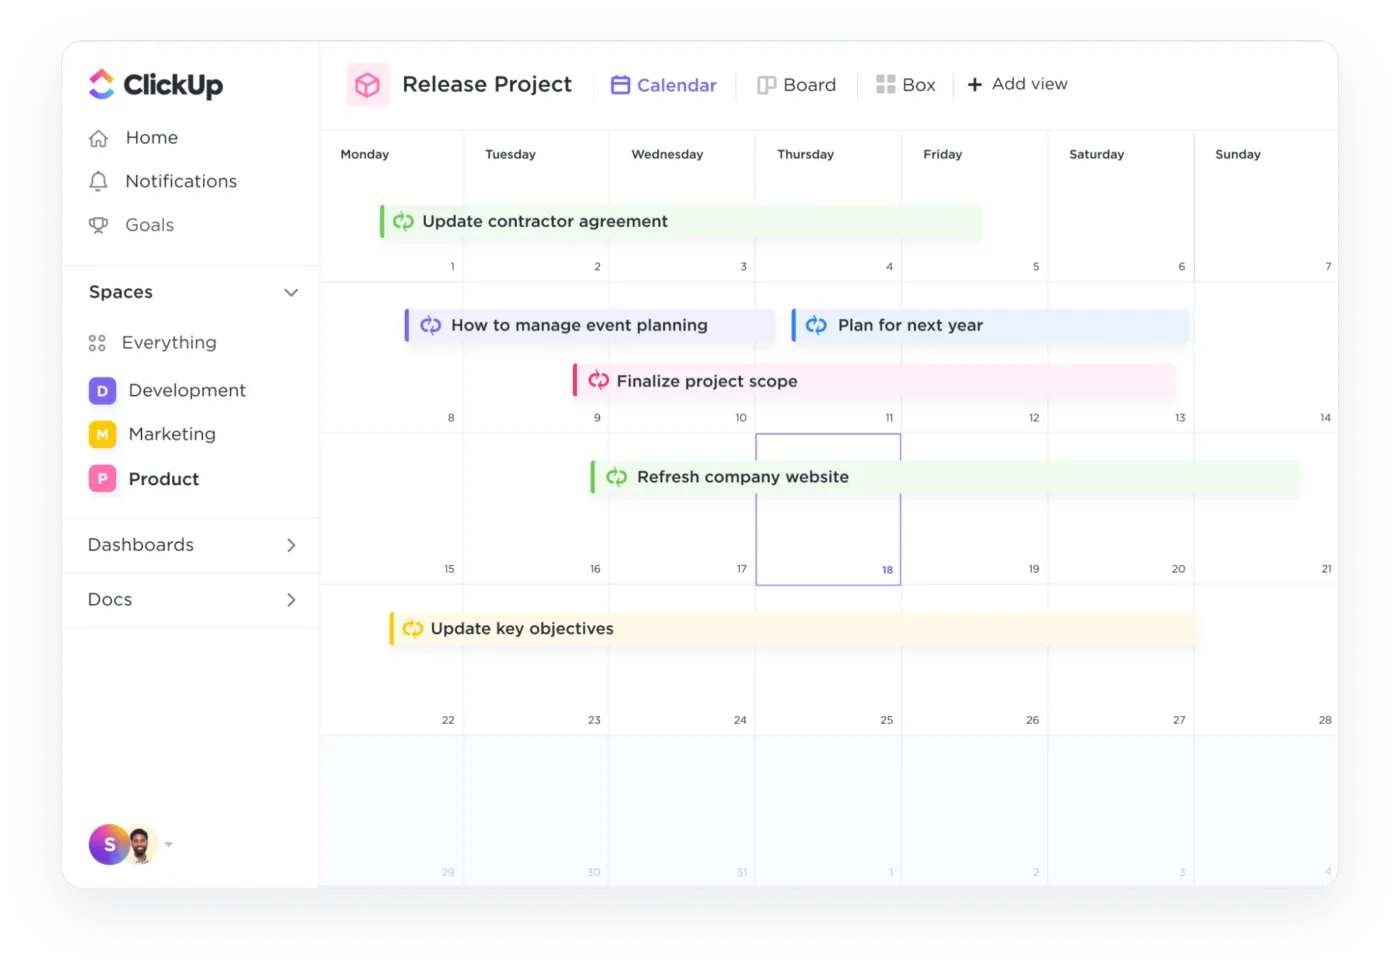Open the Dashboards section label
1400x971 pixels.
141,545
